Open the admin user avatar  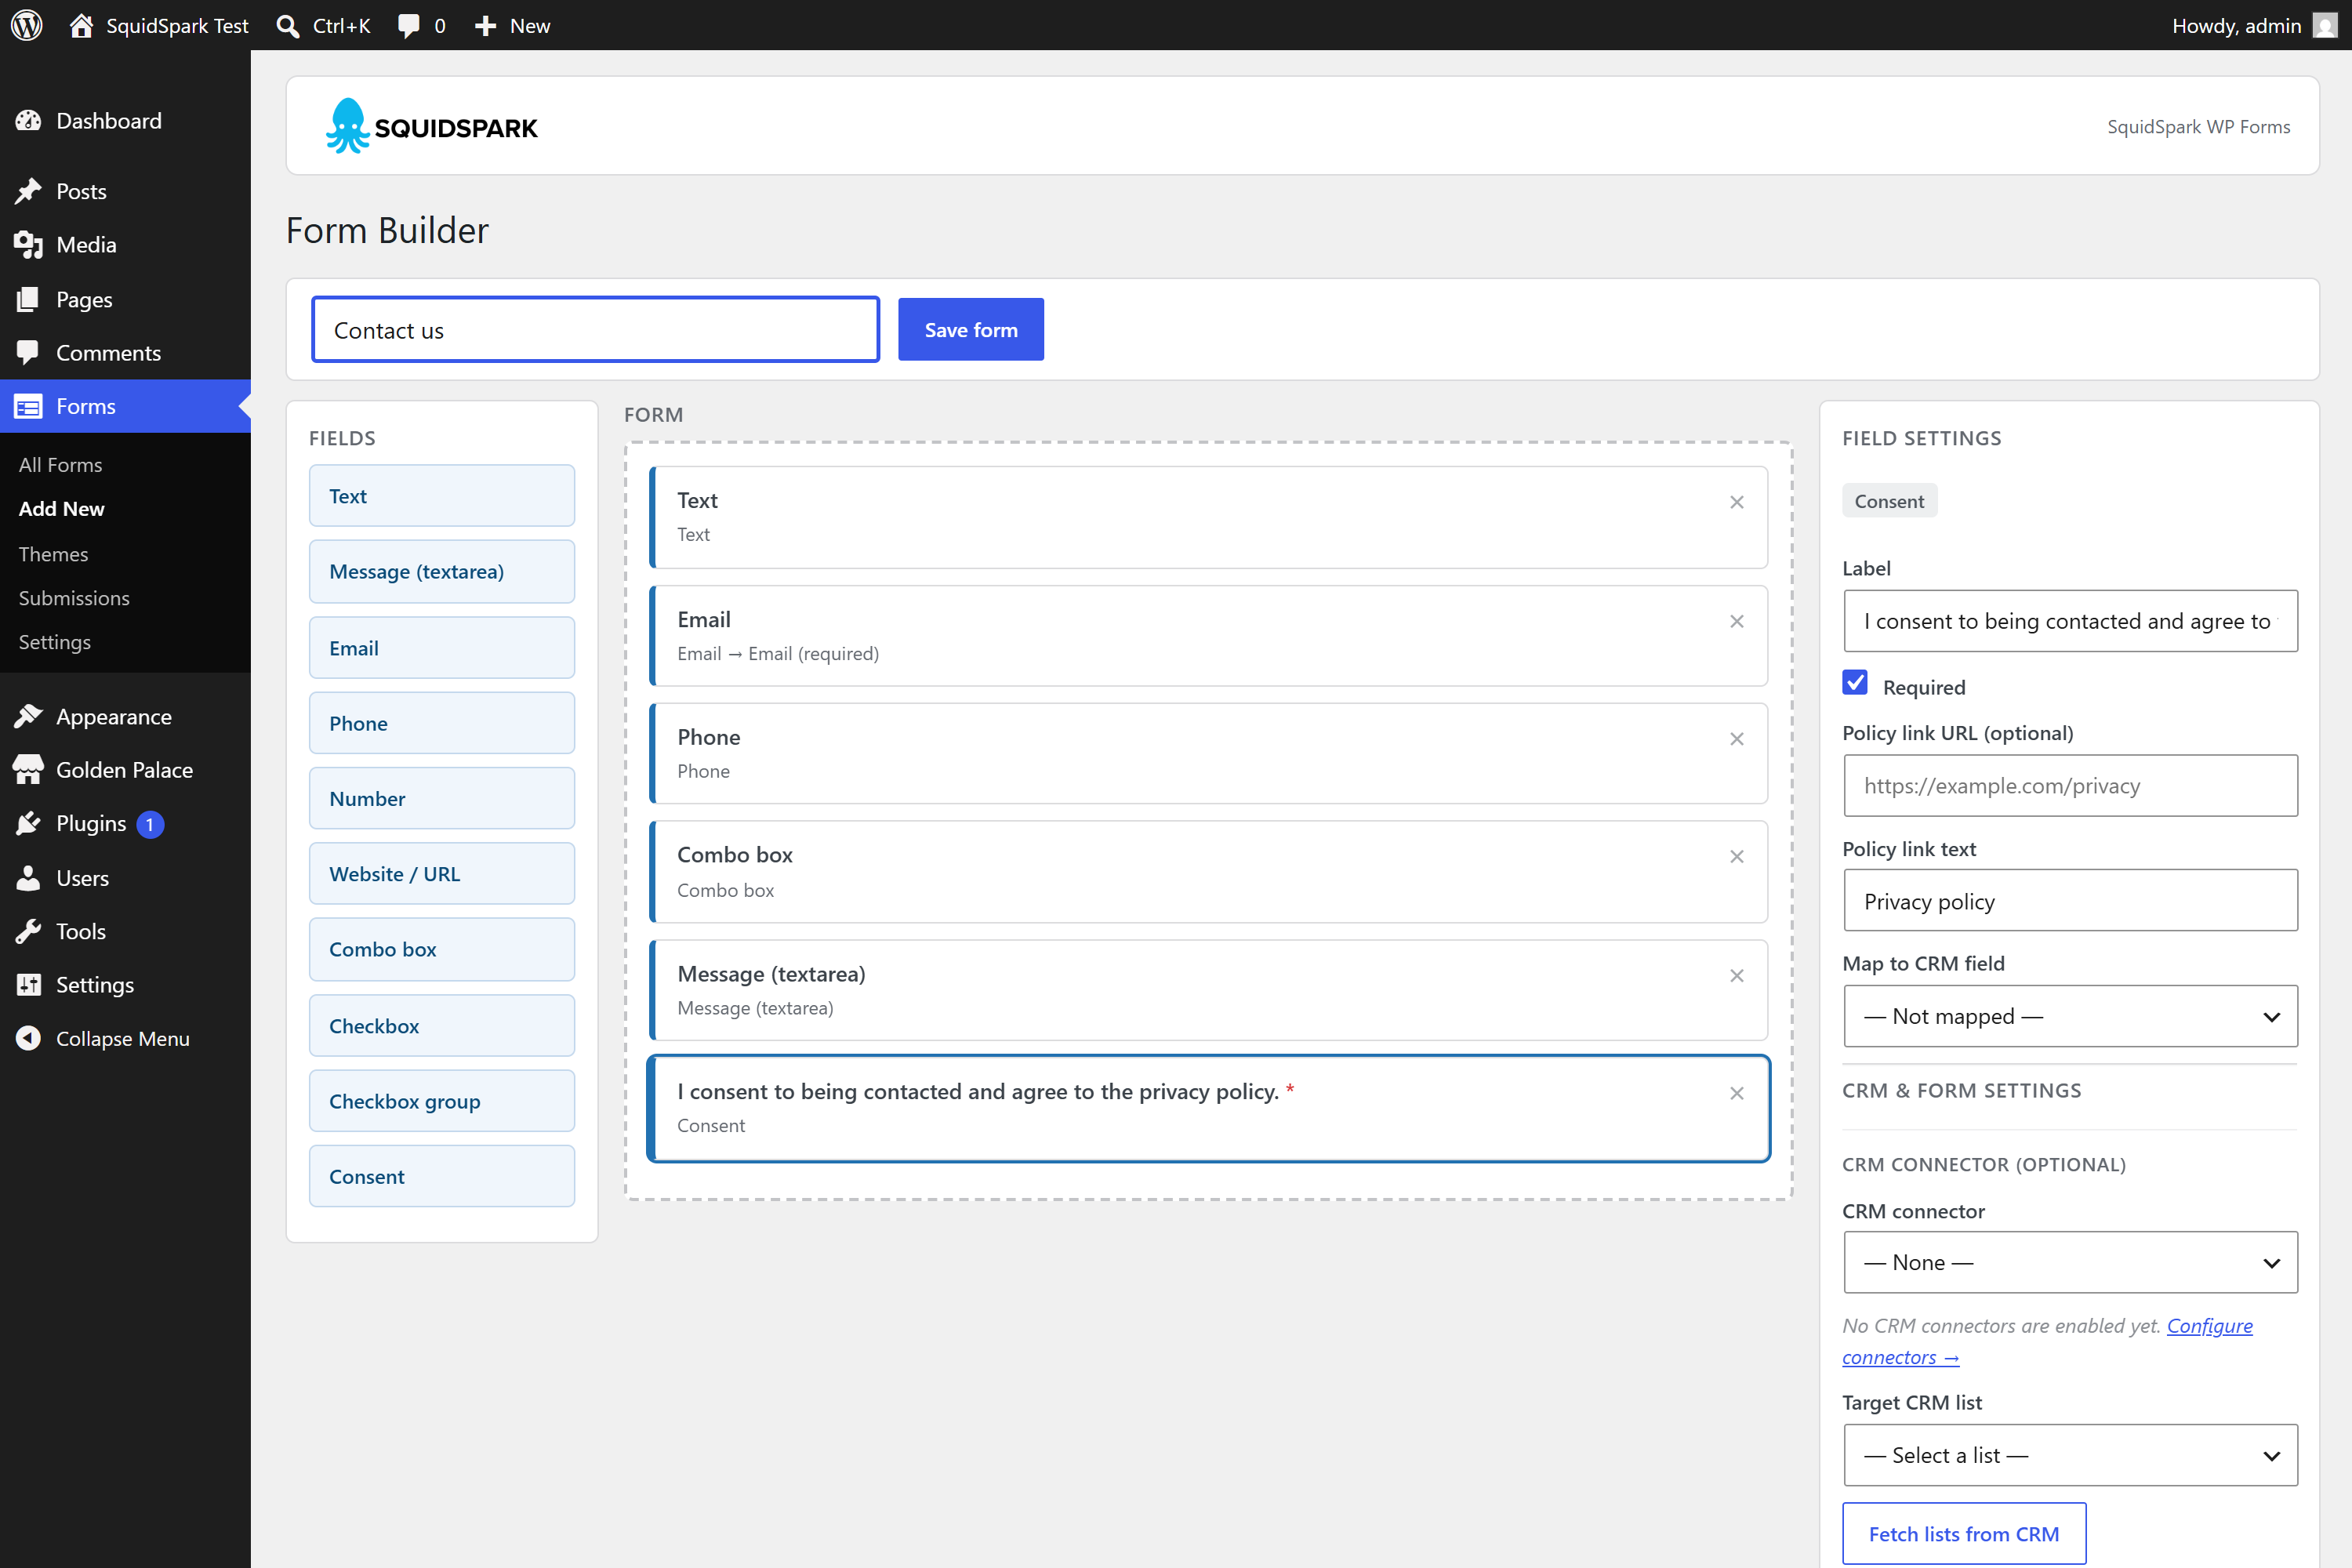(2325, 25)
